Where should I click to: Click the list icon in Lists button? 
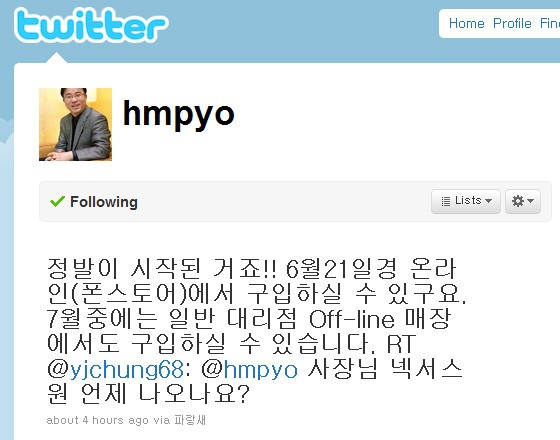click(x=445, y=201)
